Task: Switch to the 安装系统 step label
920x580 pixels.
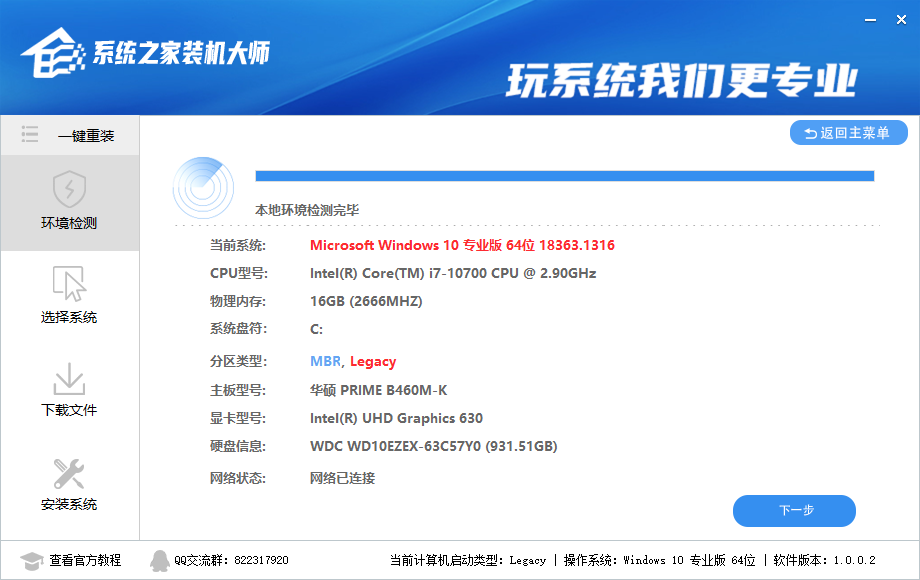Action: coord(69,504)
